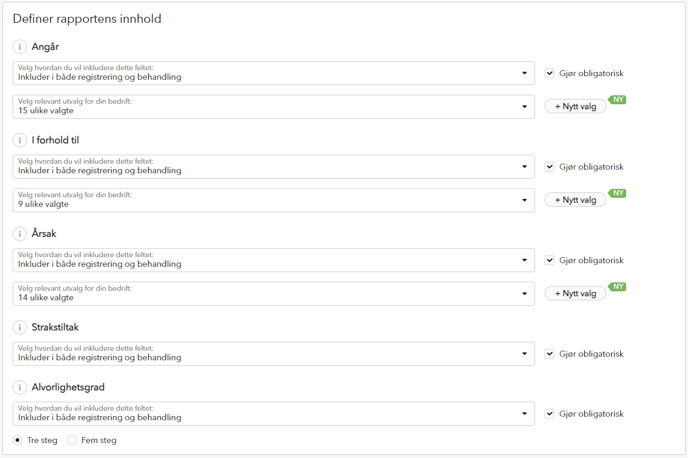Expand the 9 ulike valgte dropdown
This screenshot has height=458, width=688.
273,200
